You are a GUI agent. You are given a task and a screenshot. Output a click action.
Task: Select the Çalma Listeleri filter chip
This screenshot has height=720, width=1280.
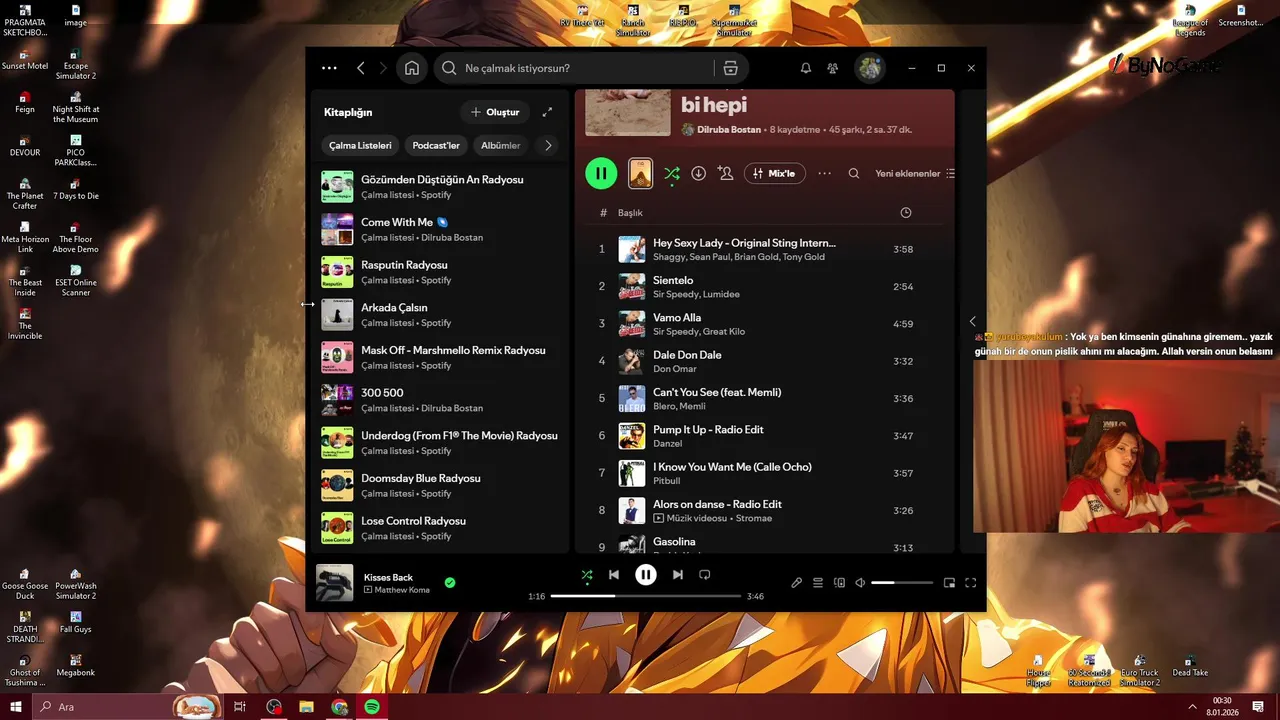[360, 145]
